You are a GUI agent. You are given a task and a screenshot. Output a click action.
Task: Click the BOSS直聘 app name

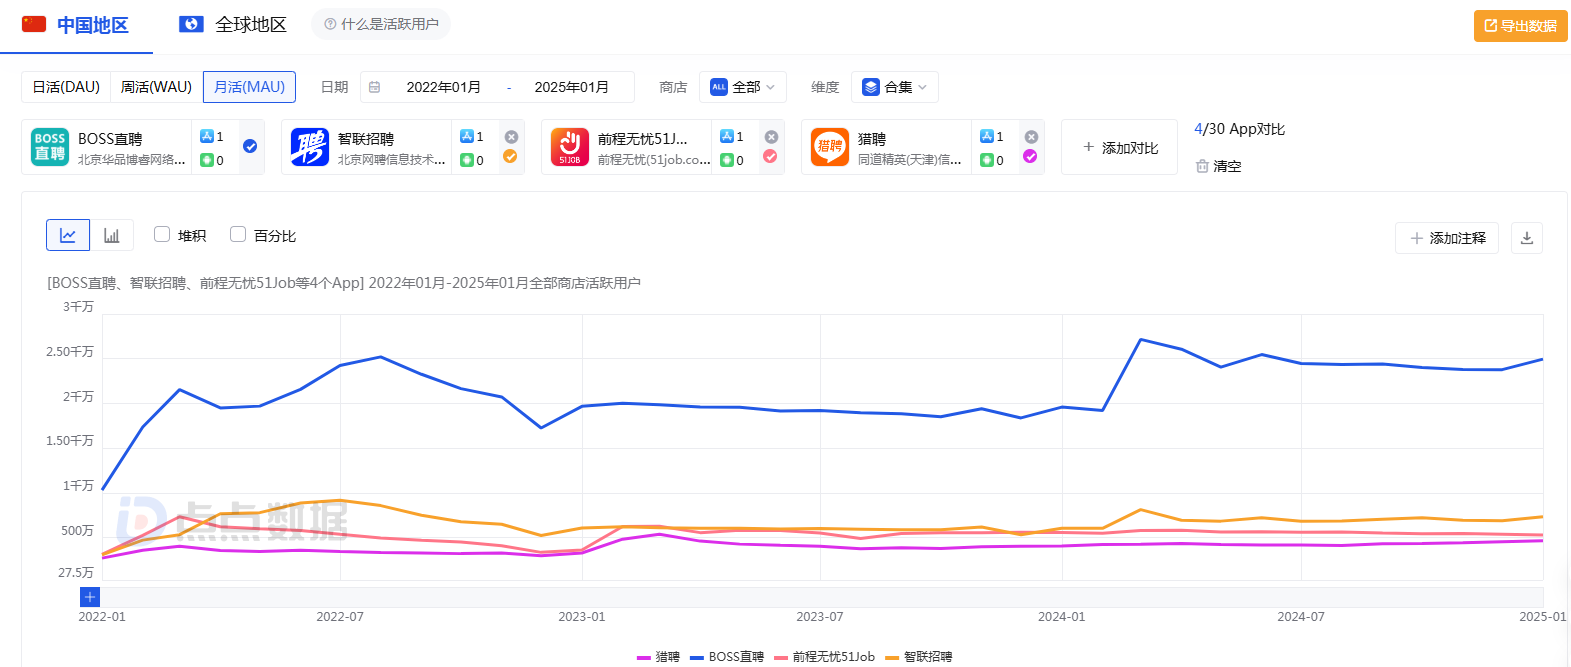point(110,139)
